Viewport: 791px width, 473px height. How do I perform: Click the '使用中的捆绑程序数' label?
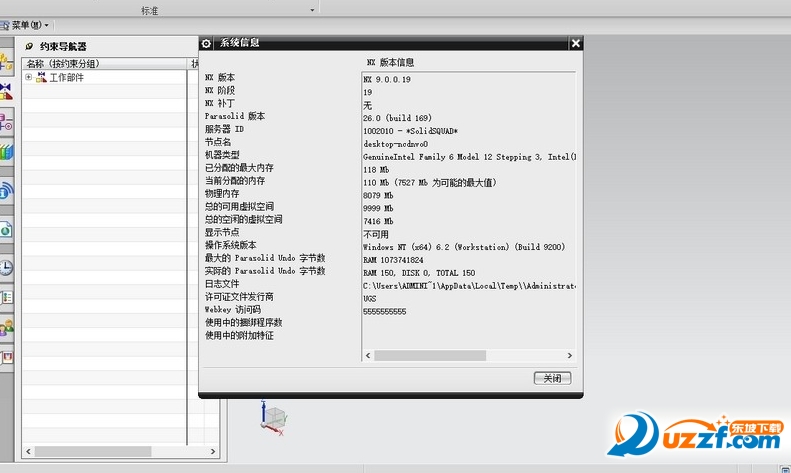[244, 322]
